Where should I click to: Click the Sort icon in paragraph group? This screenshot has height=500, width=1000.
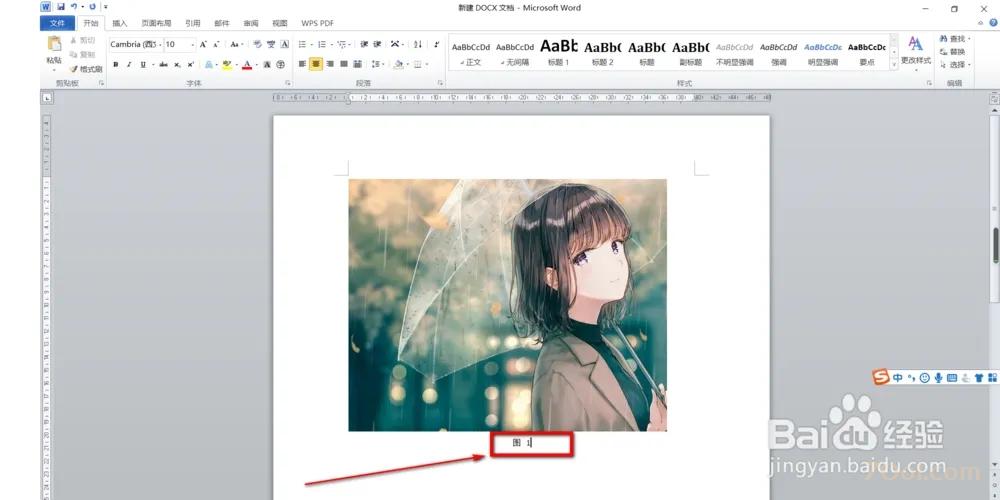[x=418, y=45]
